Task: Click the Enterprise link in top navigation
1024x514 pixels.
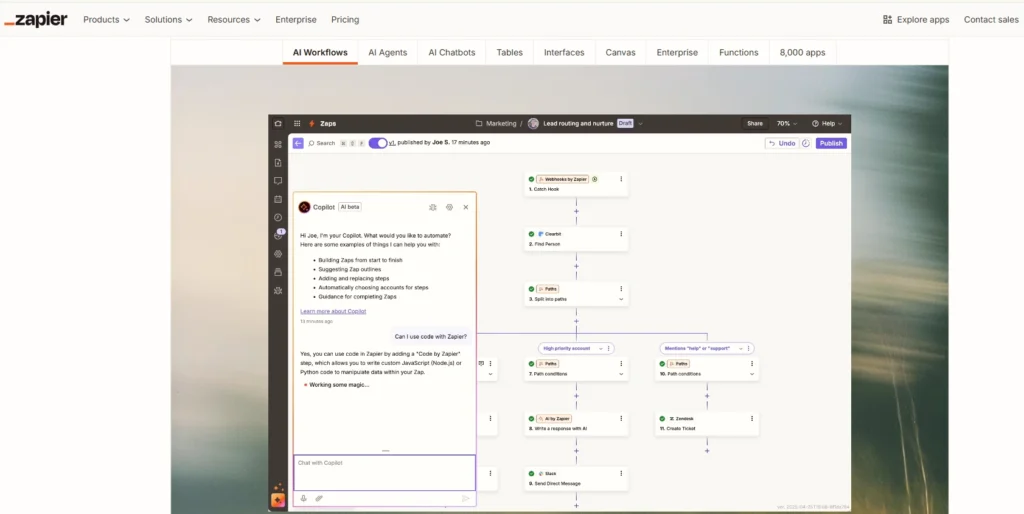Action: [296, 20]
